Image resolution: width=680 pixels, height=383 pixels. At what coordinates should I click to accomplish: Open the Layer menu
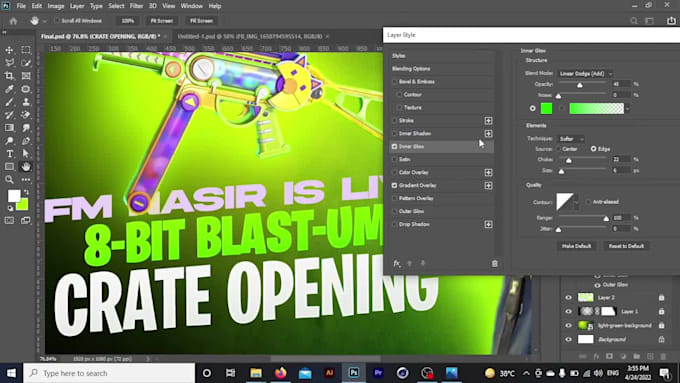pos(77,6)
